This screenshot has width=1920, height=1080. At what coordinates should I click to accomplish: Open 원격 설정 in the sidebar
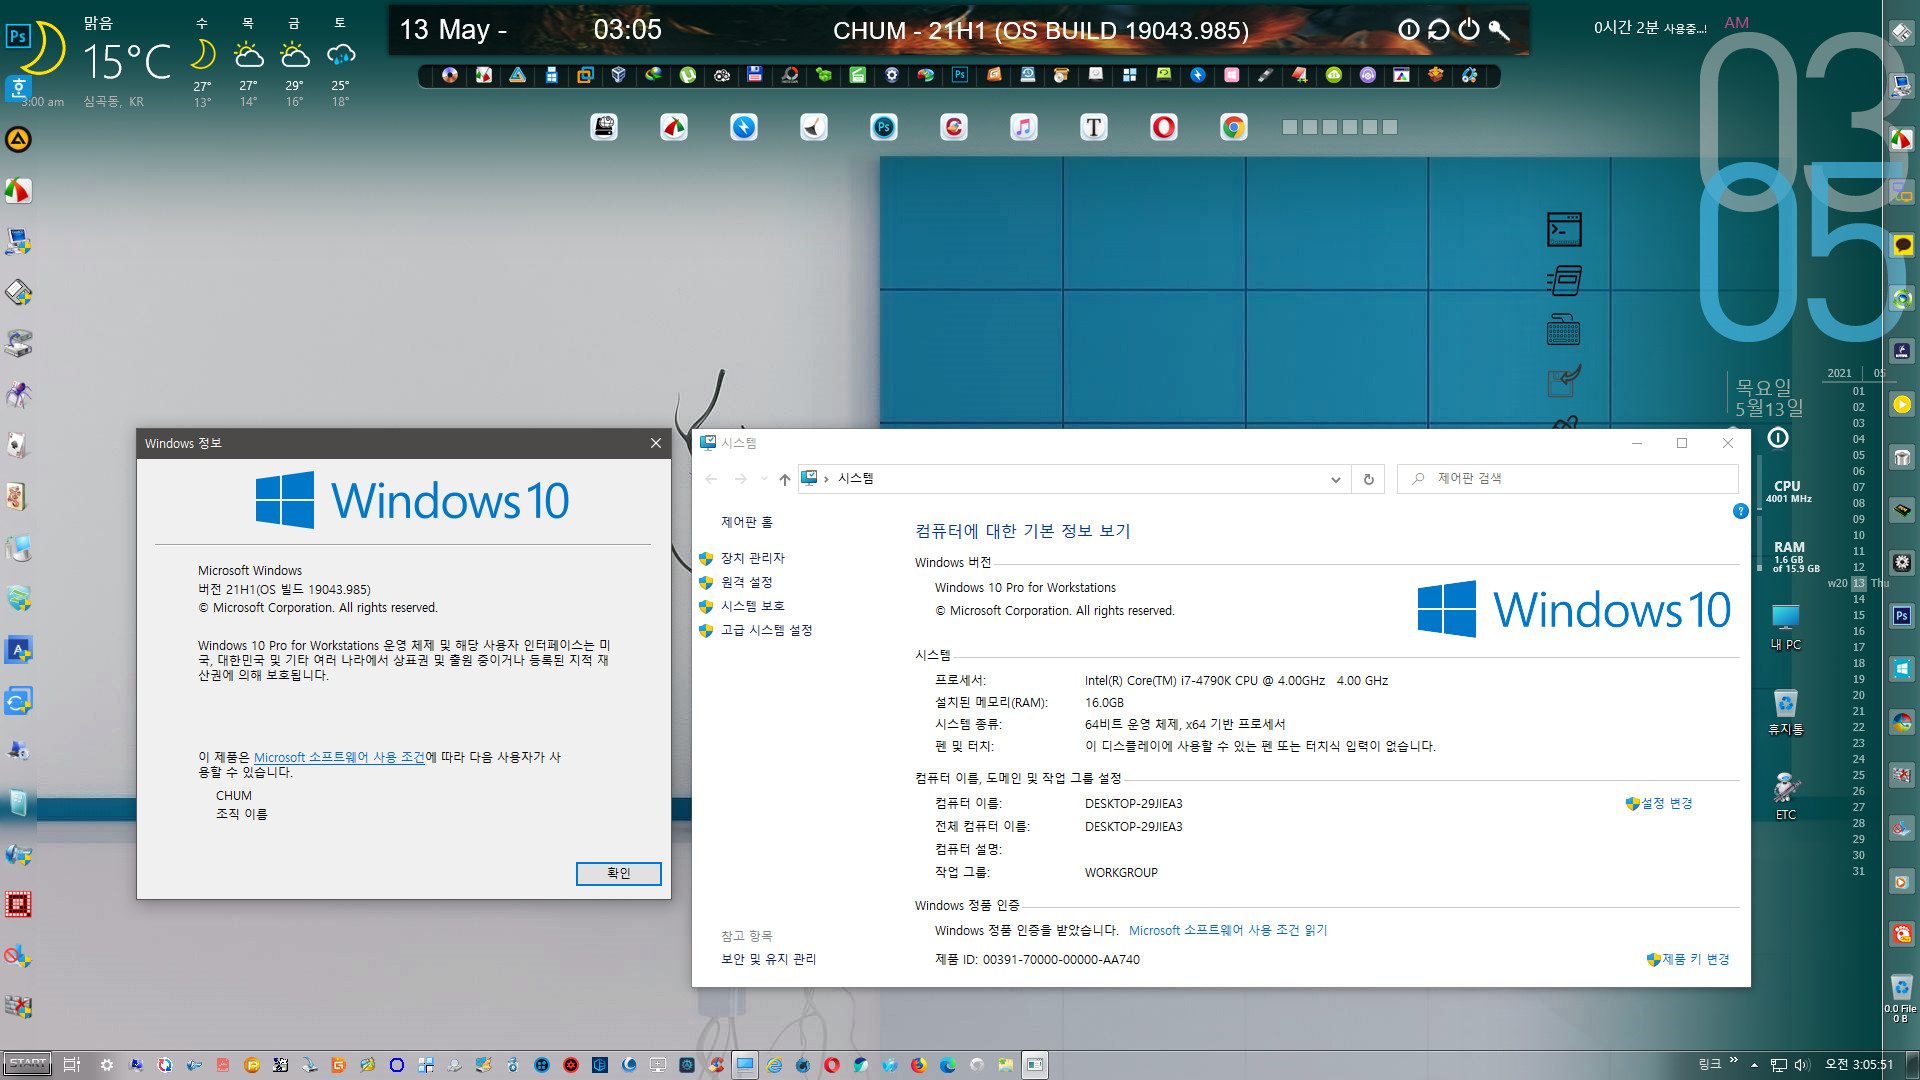tap(746, 582)
